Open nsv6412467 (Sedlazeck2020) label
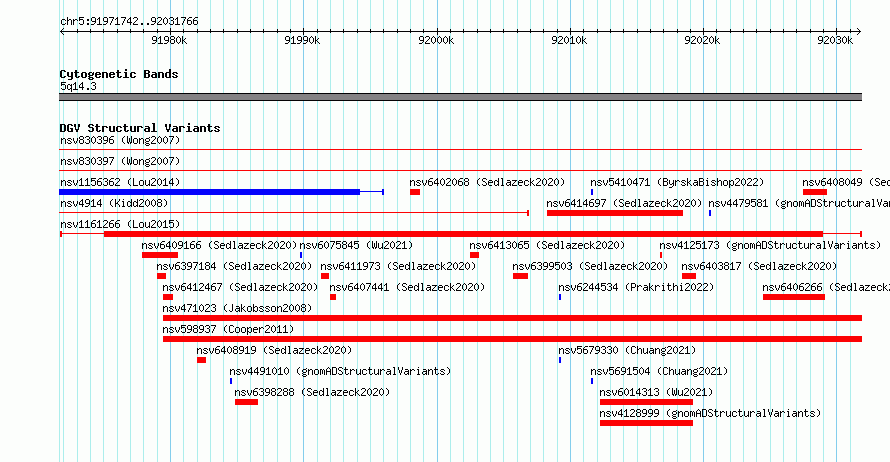The width and height of the screenshot is (890, 462). click(240, 287)
